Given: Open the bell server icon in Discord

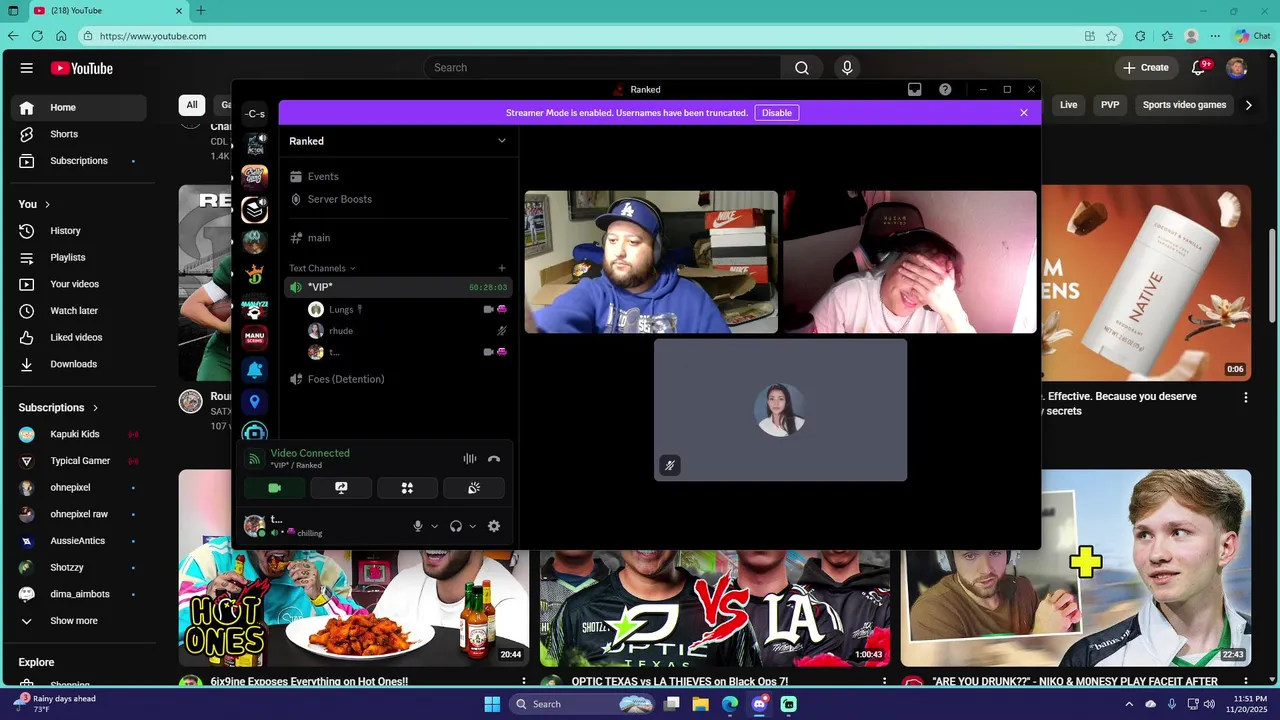Looking at the screenshot, I should 255,370.
